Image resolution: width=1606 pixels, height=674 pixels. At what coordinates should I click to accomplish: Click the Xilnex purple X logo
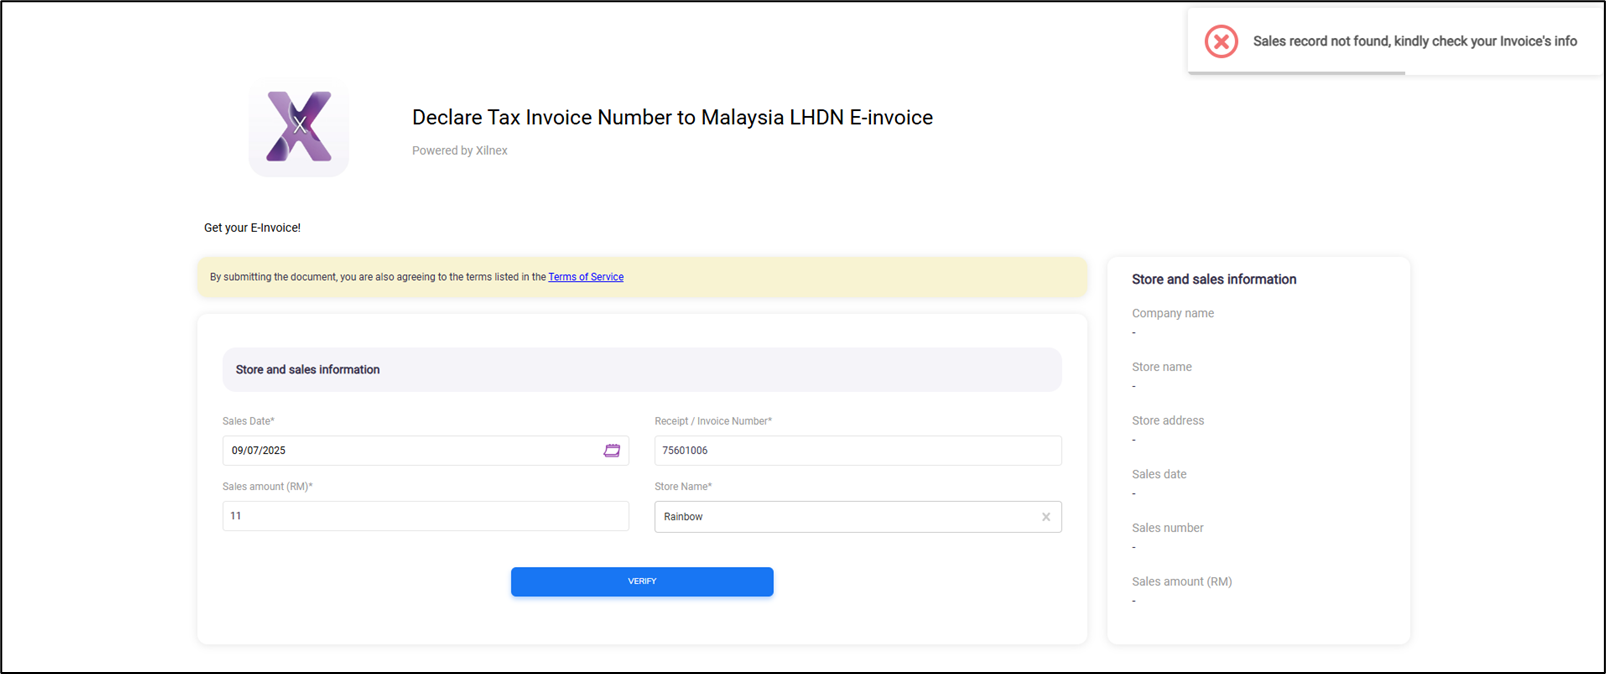299,127
